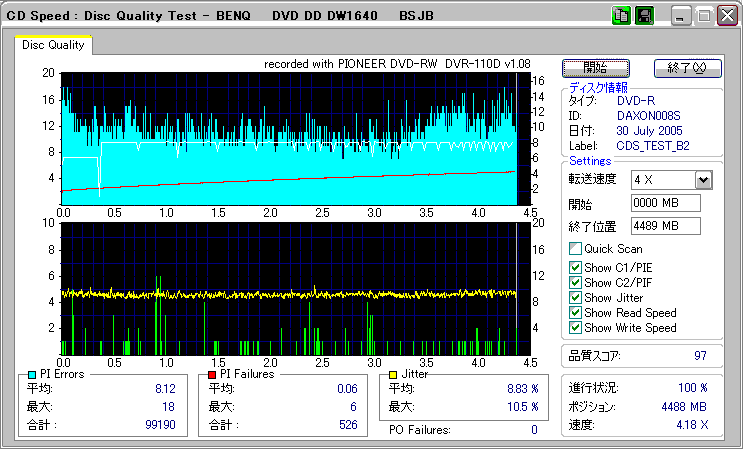Image resolution: width=743 pixels, height=449 pixels.
Task: Click the yellow Jitter legend square
Action: 395,374
